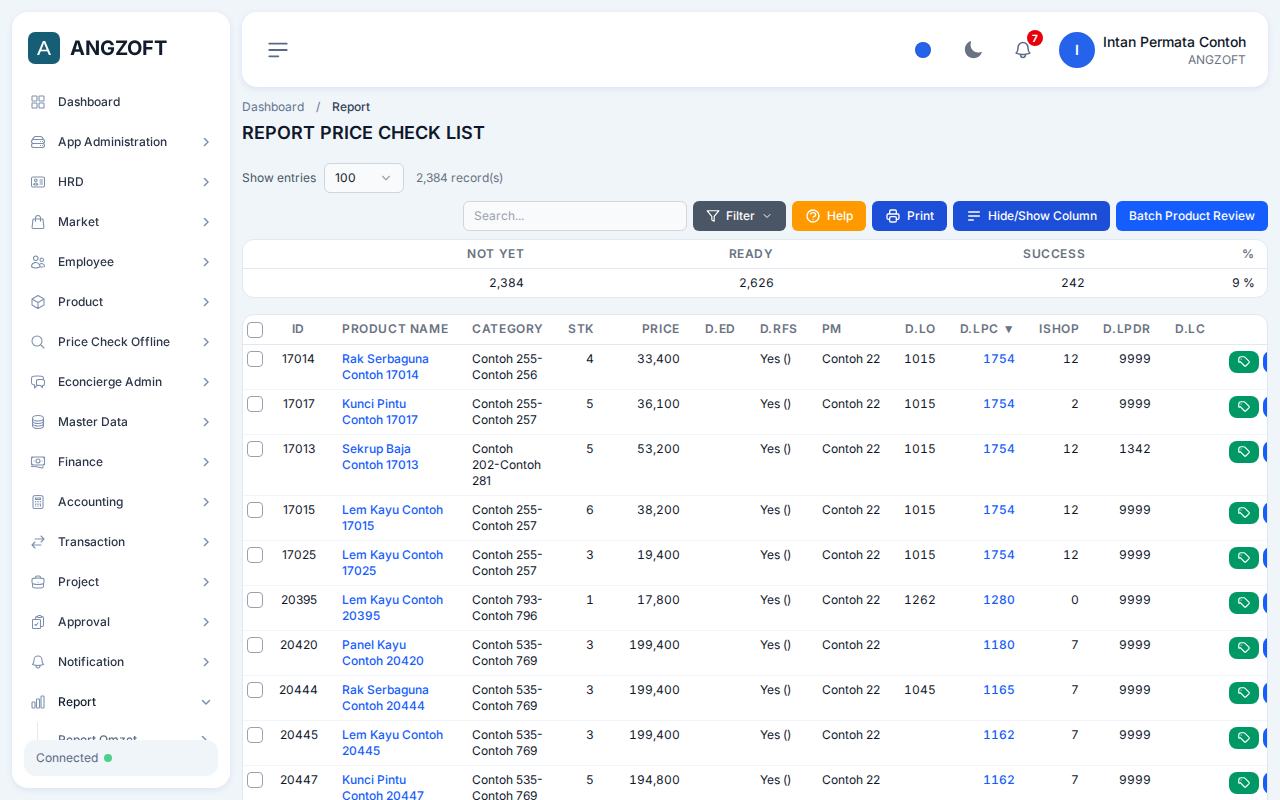
Task: Open Dashboard in the sidebar
Action: point(121,102)
